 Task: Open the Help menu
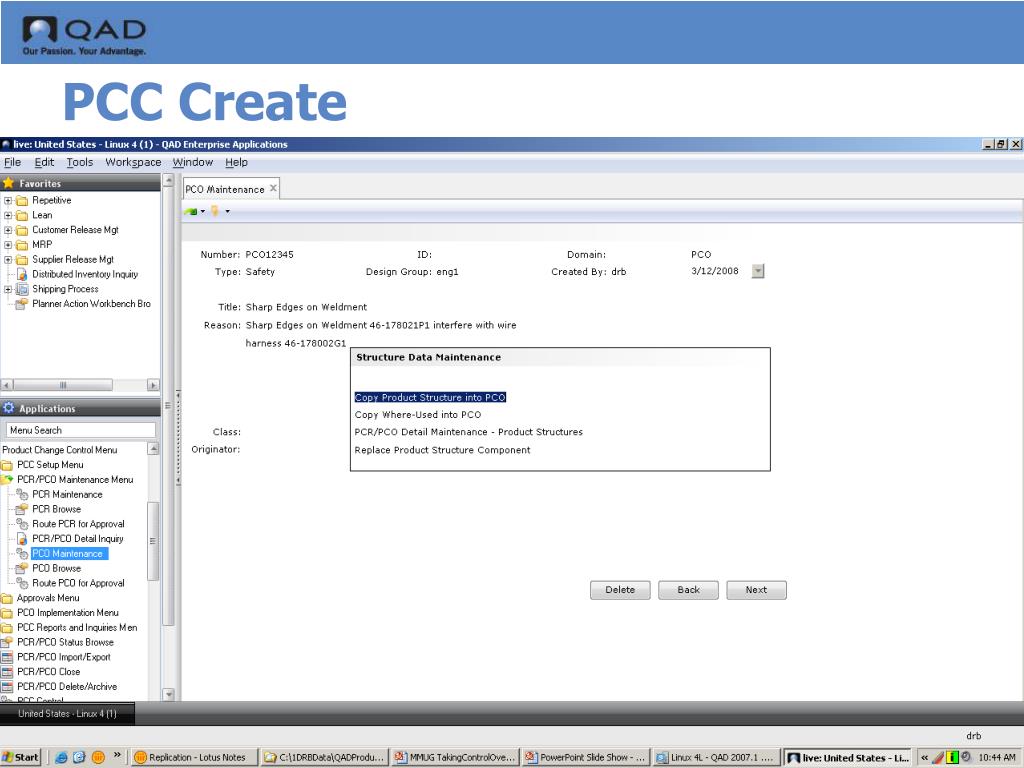click(236, 162)
